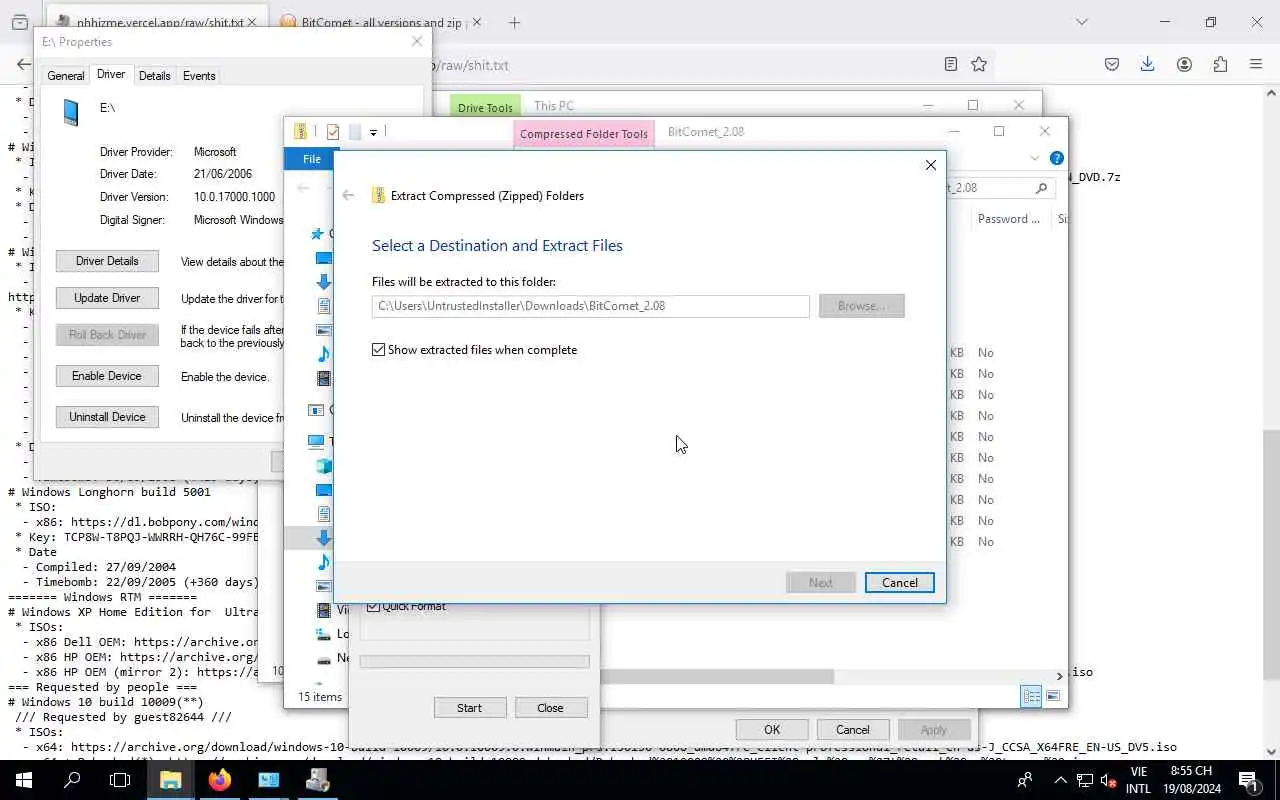This screenshot has width=1280, height=800.
Task: Open Firefox tab list dropdown arrow
Action: click(x=1081, y=22)
